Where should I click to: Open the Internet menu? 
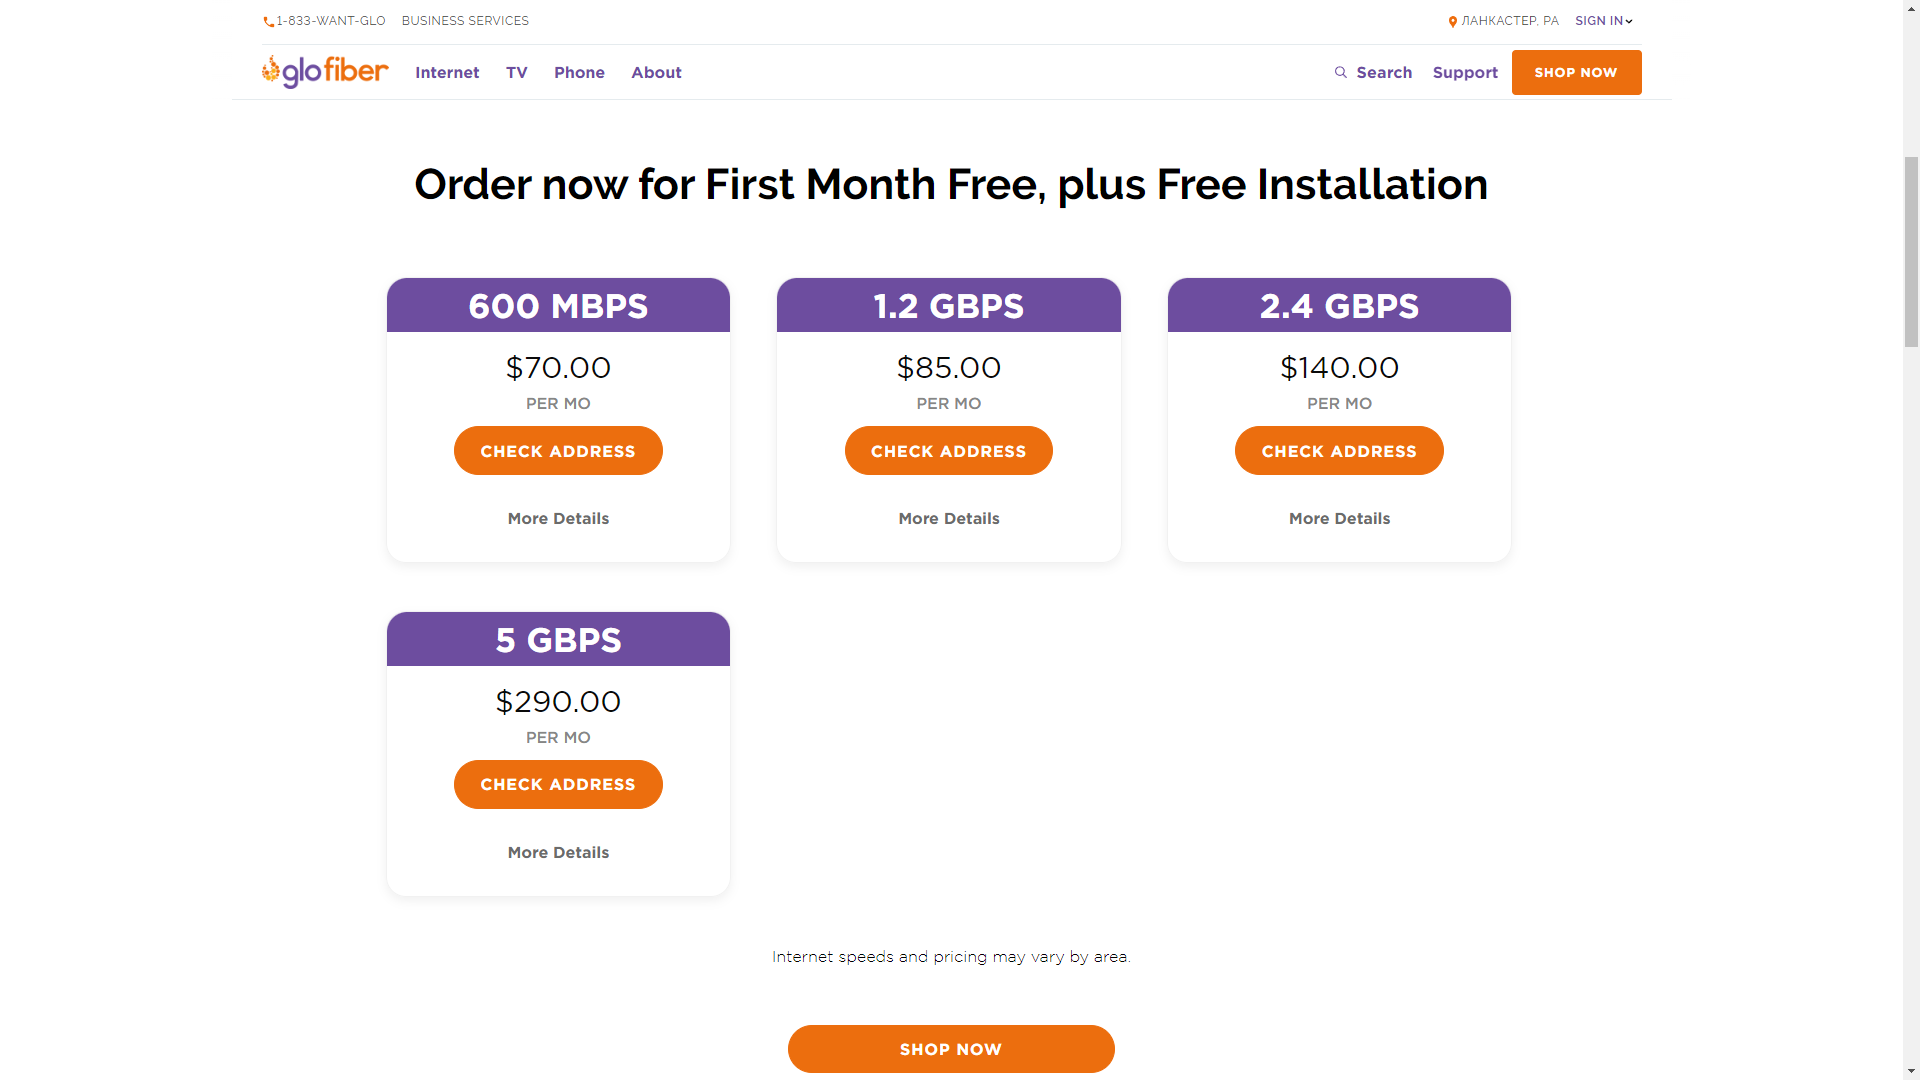tap(447, 73)
